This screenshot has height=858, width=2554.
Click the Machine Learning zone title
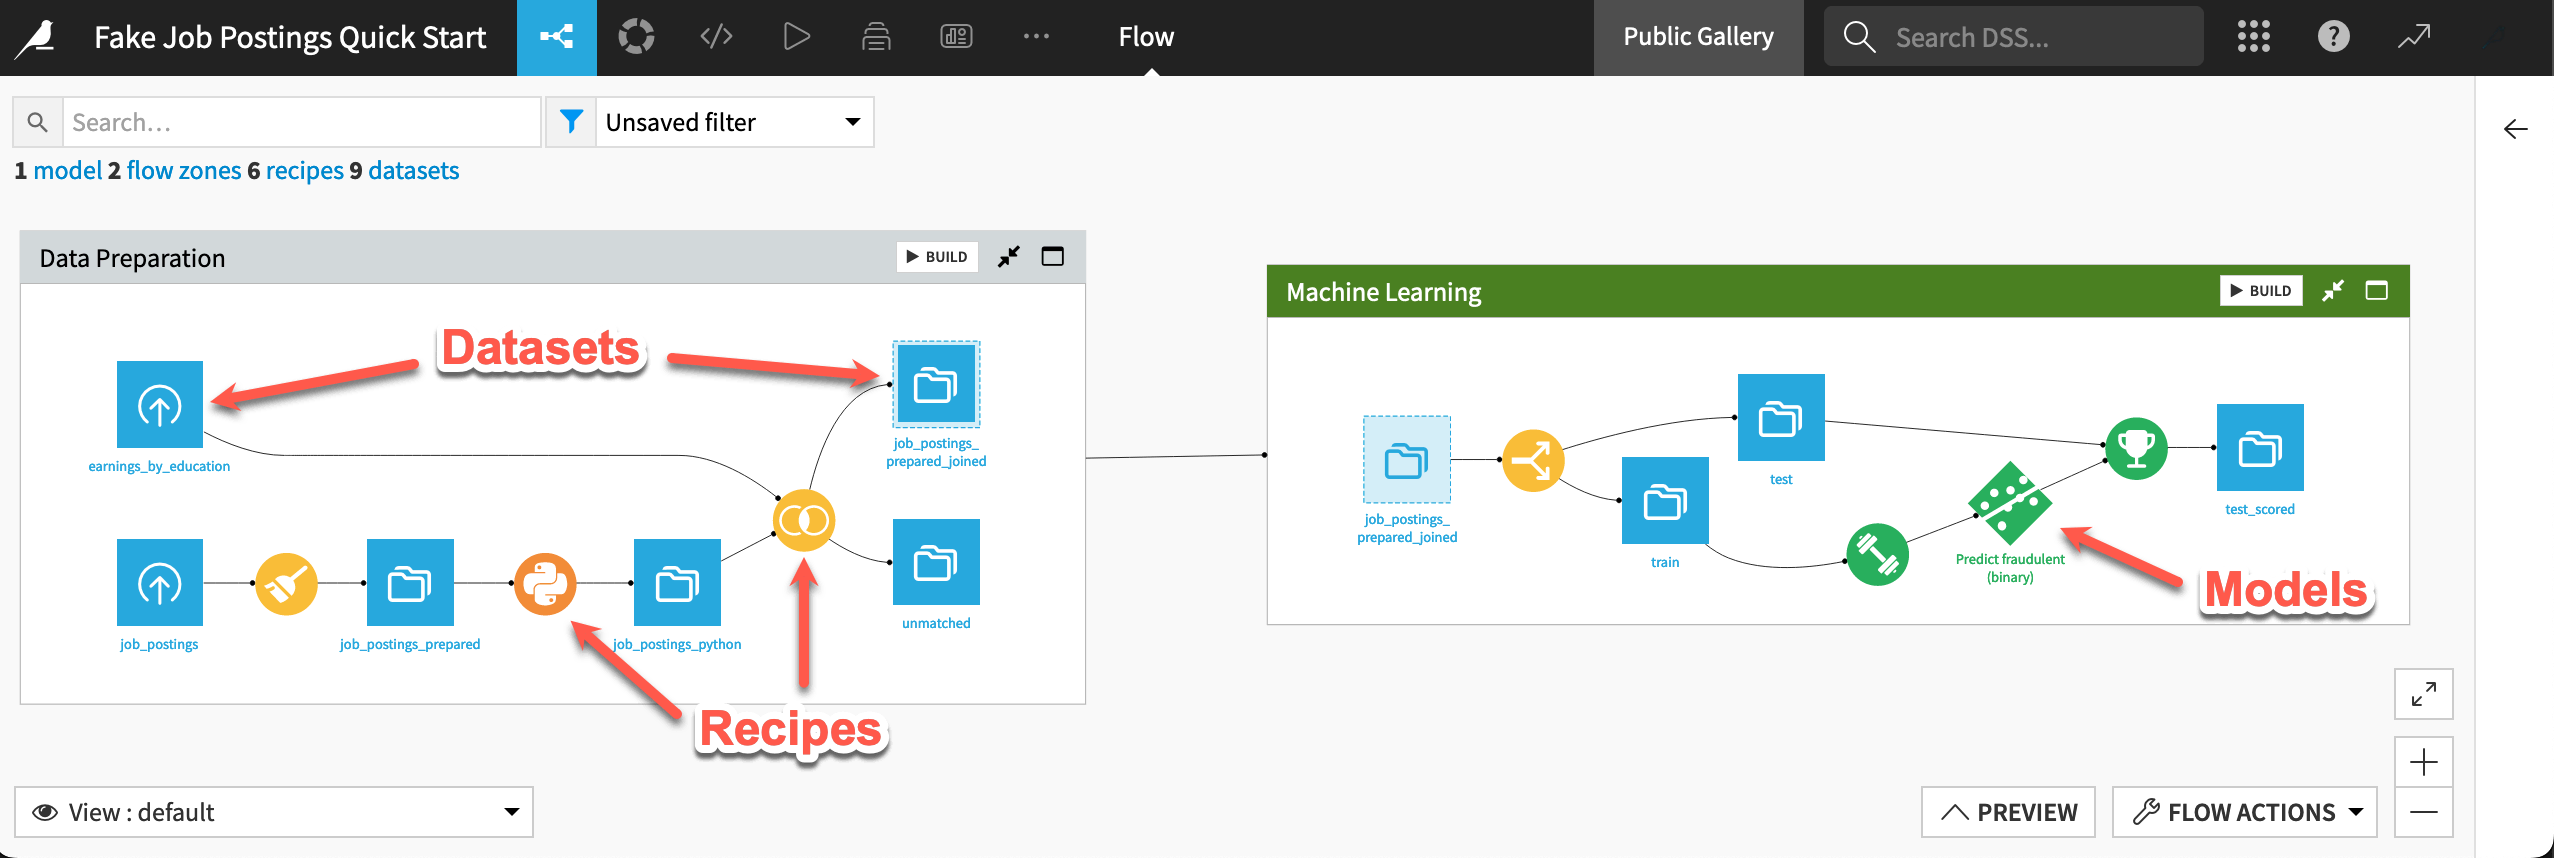1383,292
